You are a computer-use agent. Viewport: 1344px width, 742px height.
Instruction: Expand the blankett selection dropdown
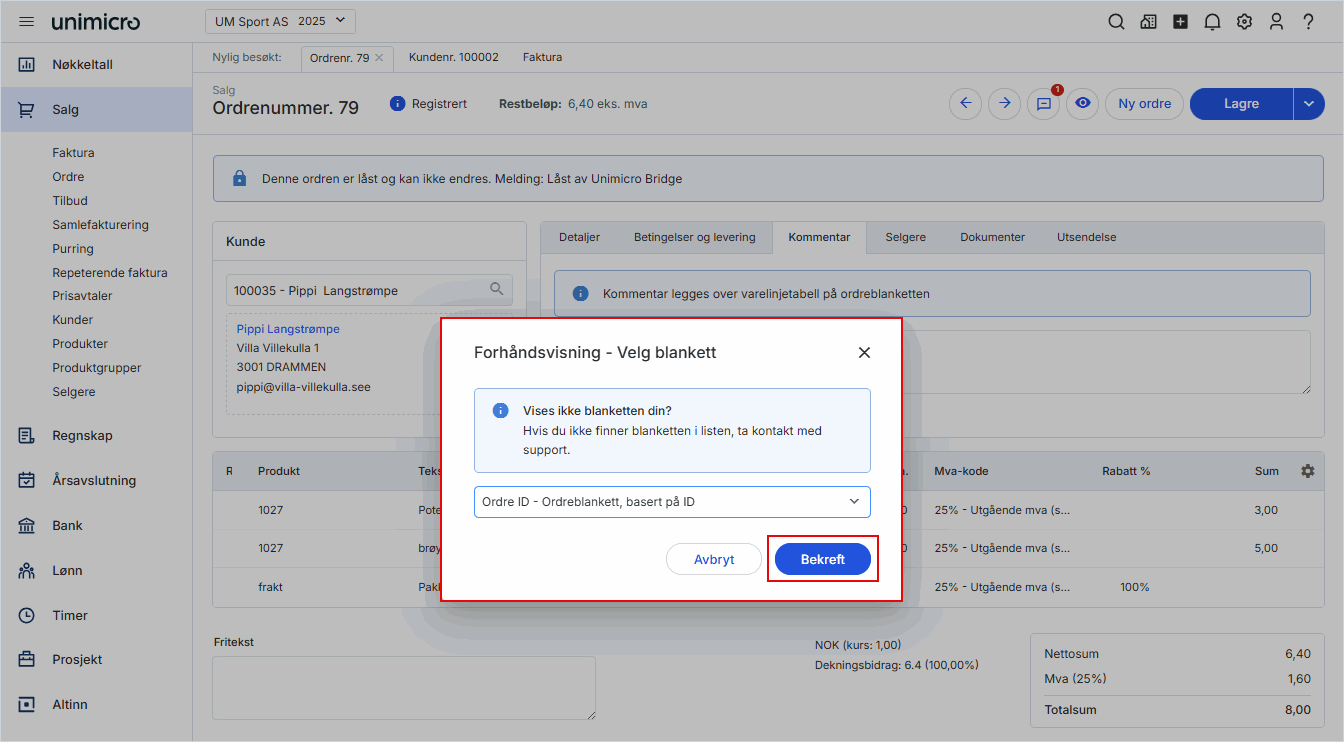(x=672, y=502)
